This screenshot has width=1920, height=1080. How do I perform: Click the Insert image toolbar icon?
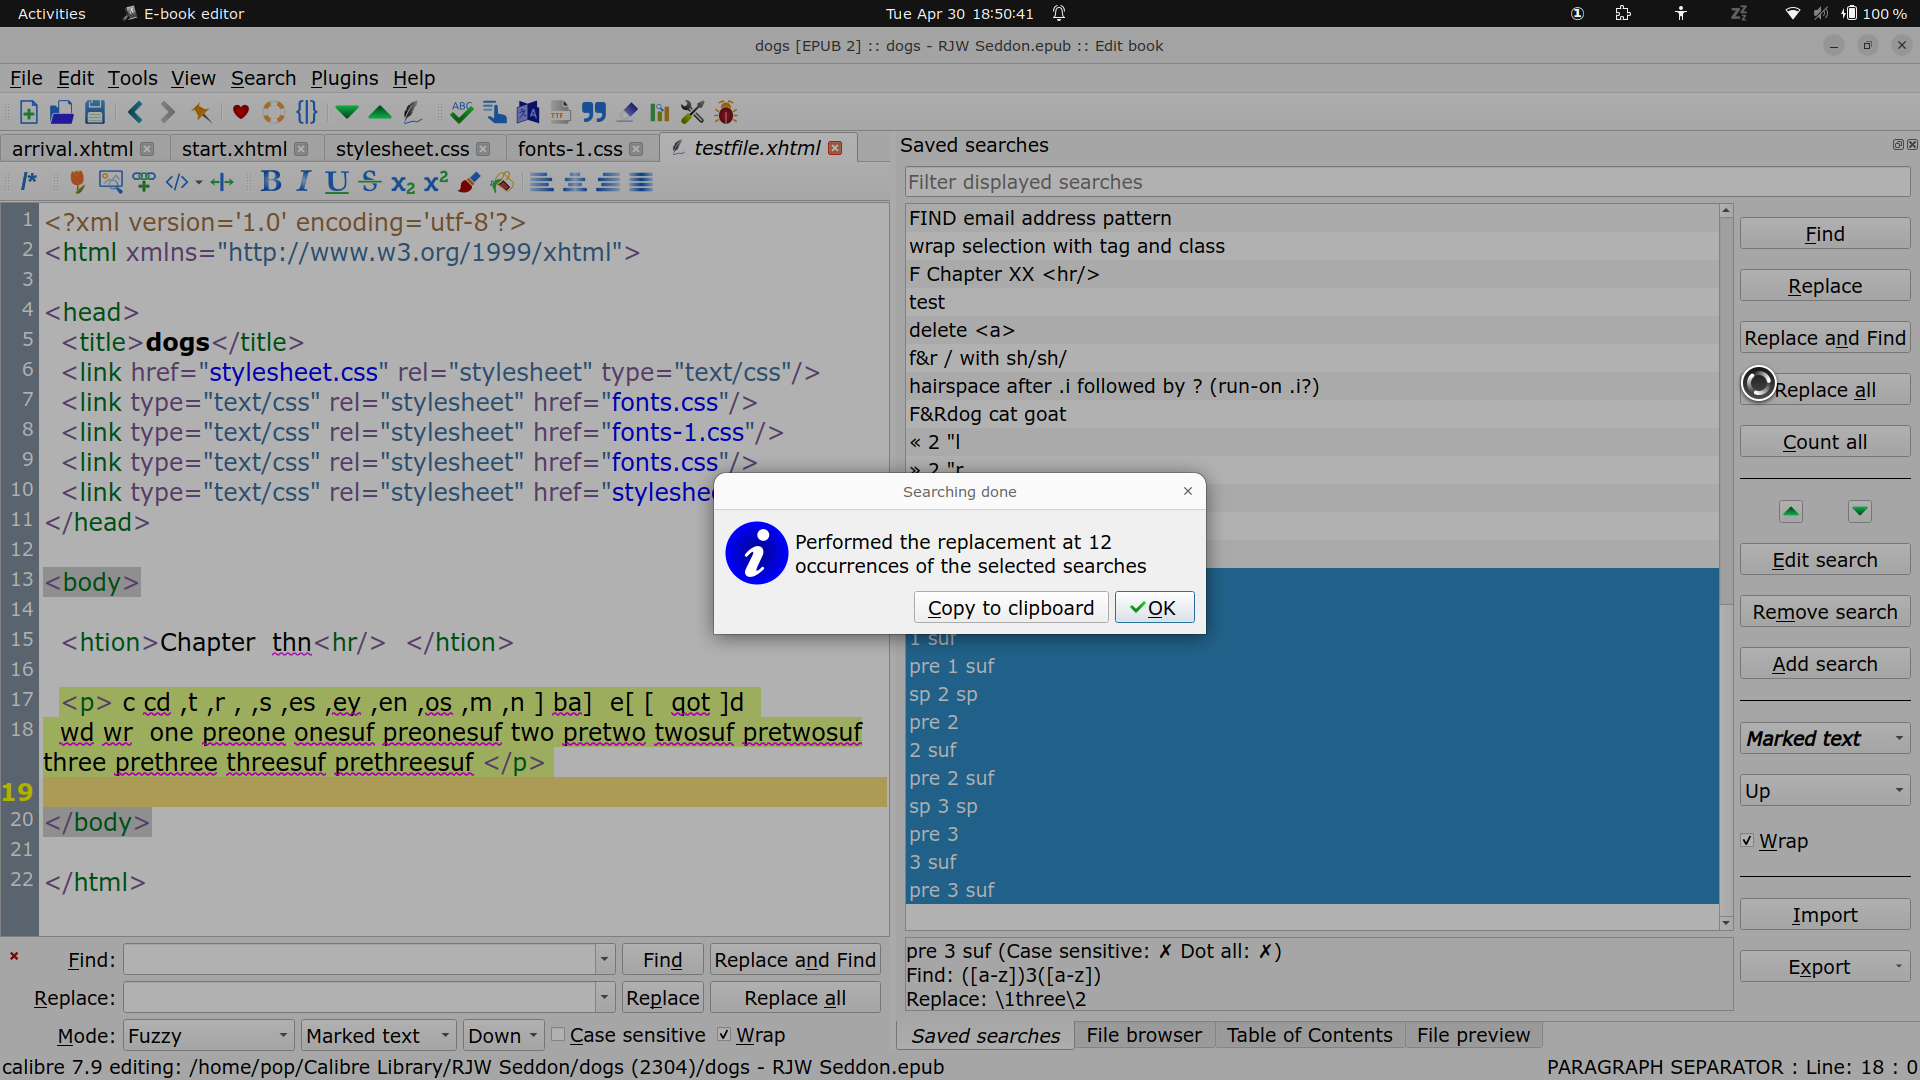click(x=110, y=182)
